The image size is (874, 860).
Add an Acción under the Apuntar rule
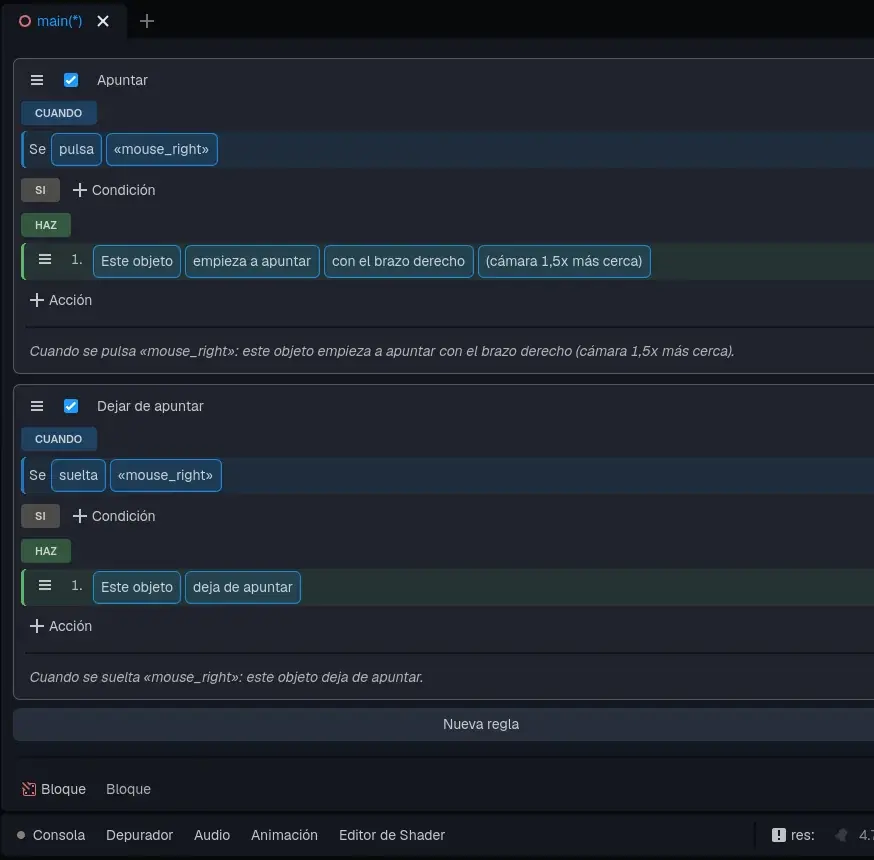pyautogui.click(x=61, y=300)
